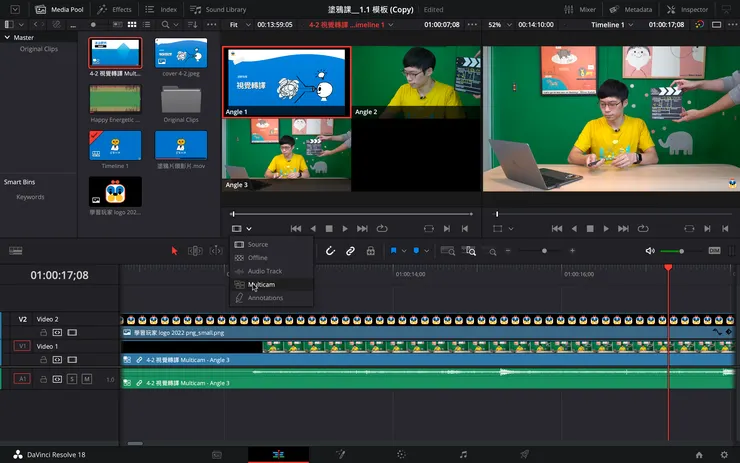Open the Deliver page rocket icon
This screenshot has height=463, width=740.
coord(525,454)
